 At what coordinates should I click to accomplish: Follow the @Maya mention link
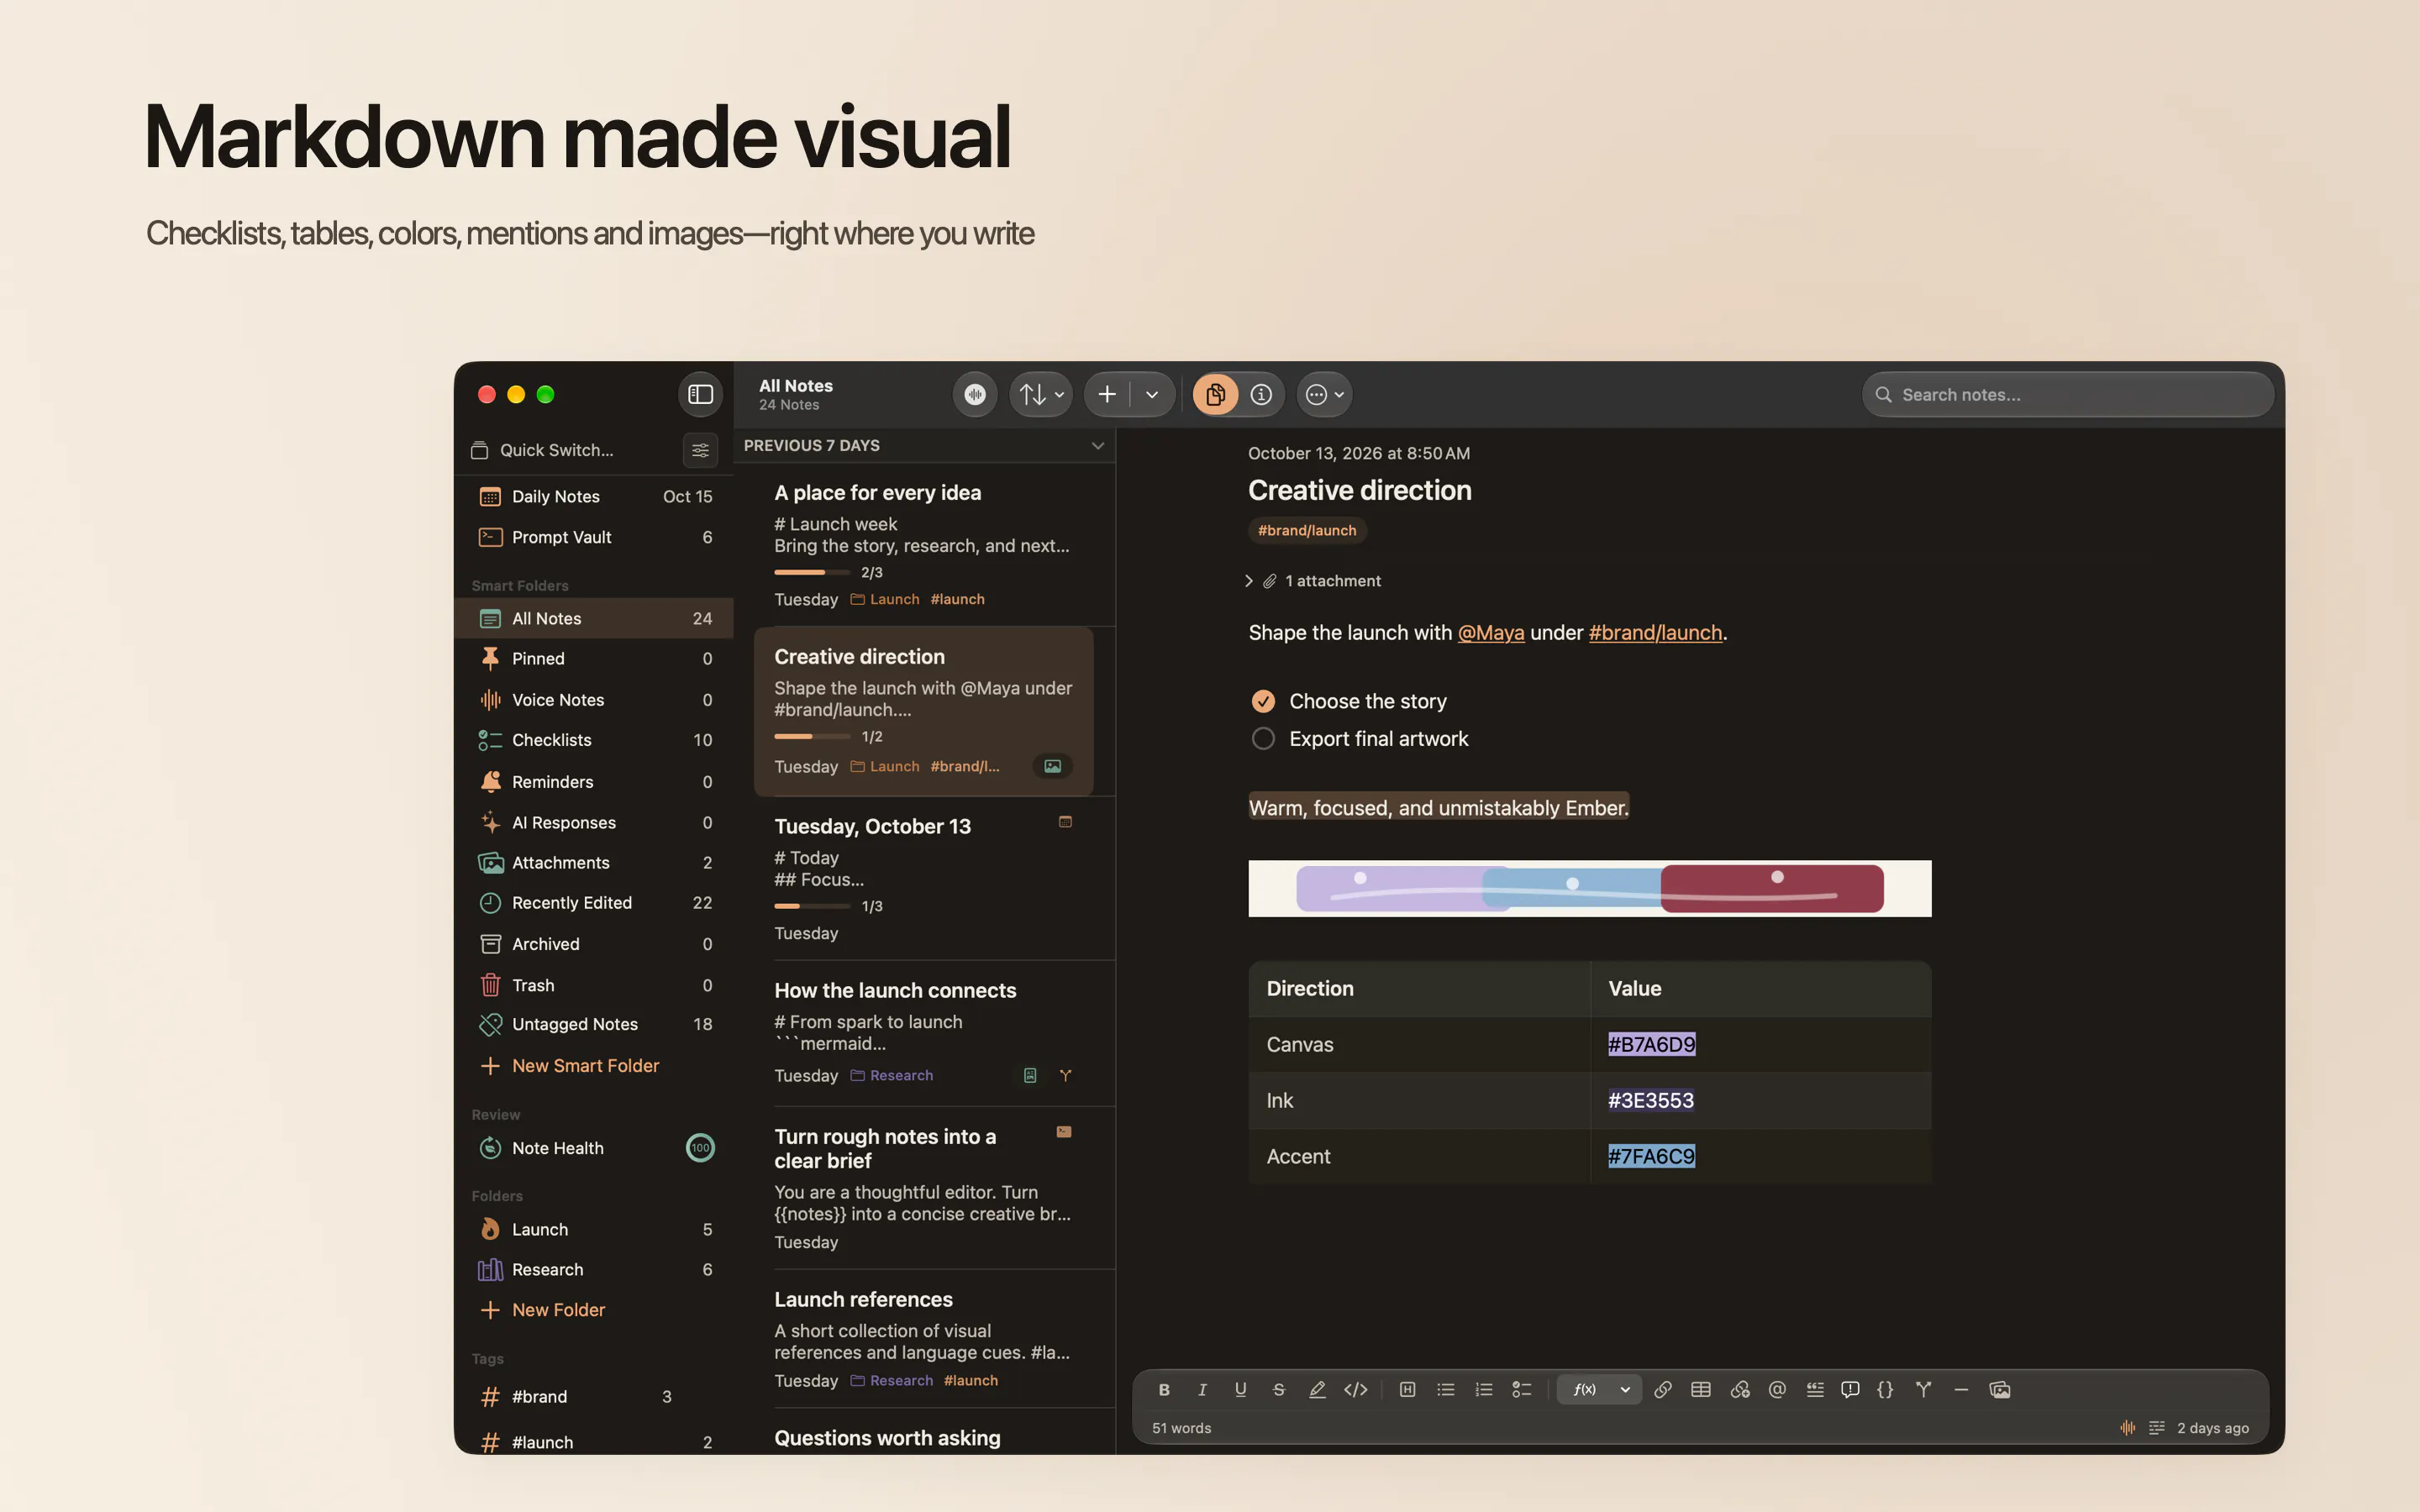pyautogui.click(x=1491, y=633)
